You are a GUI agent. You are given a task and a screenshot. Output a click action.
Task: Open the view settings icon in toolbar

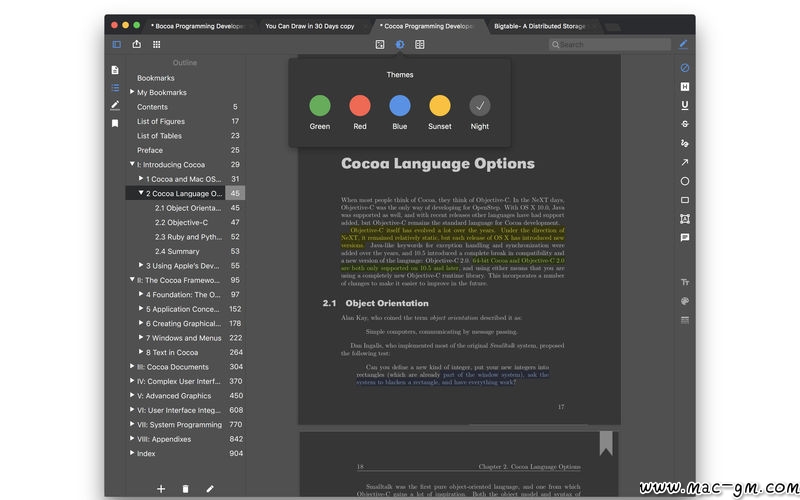click(380, 44)
